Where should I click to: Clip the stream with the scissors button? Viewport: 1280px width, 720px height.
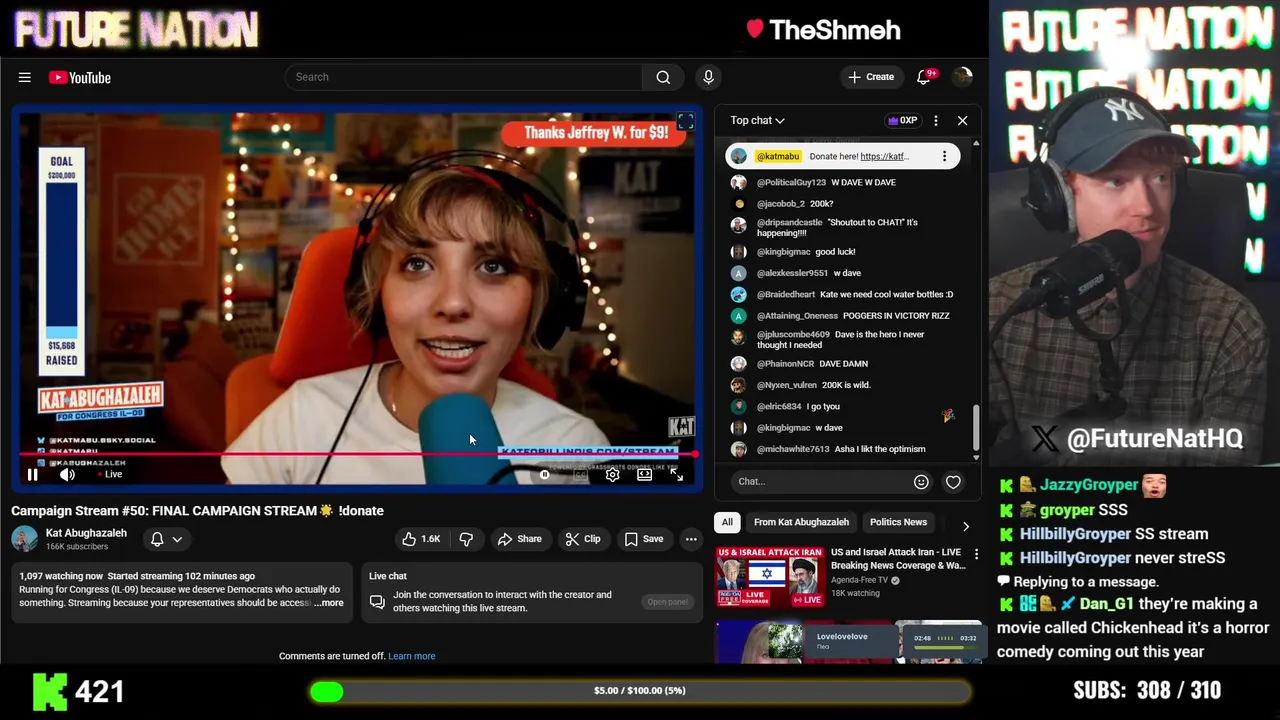point(583,539)
